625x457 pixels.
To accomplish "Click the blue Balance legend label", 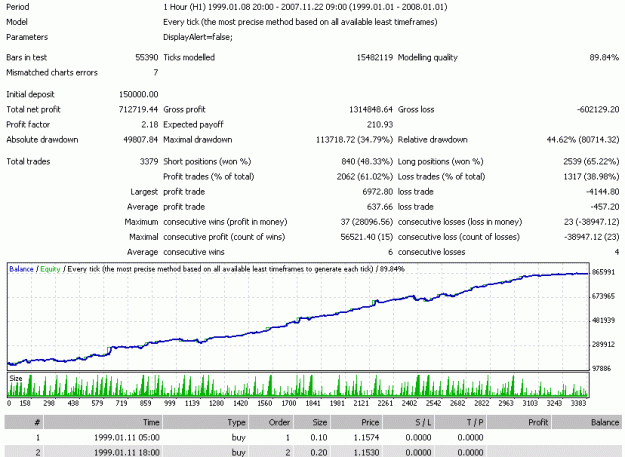I will tap(21, 269).
